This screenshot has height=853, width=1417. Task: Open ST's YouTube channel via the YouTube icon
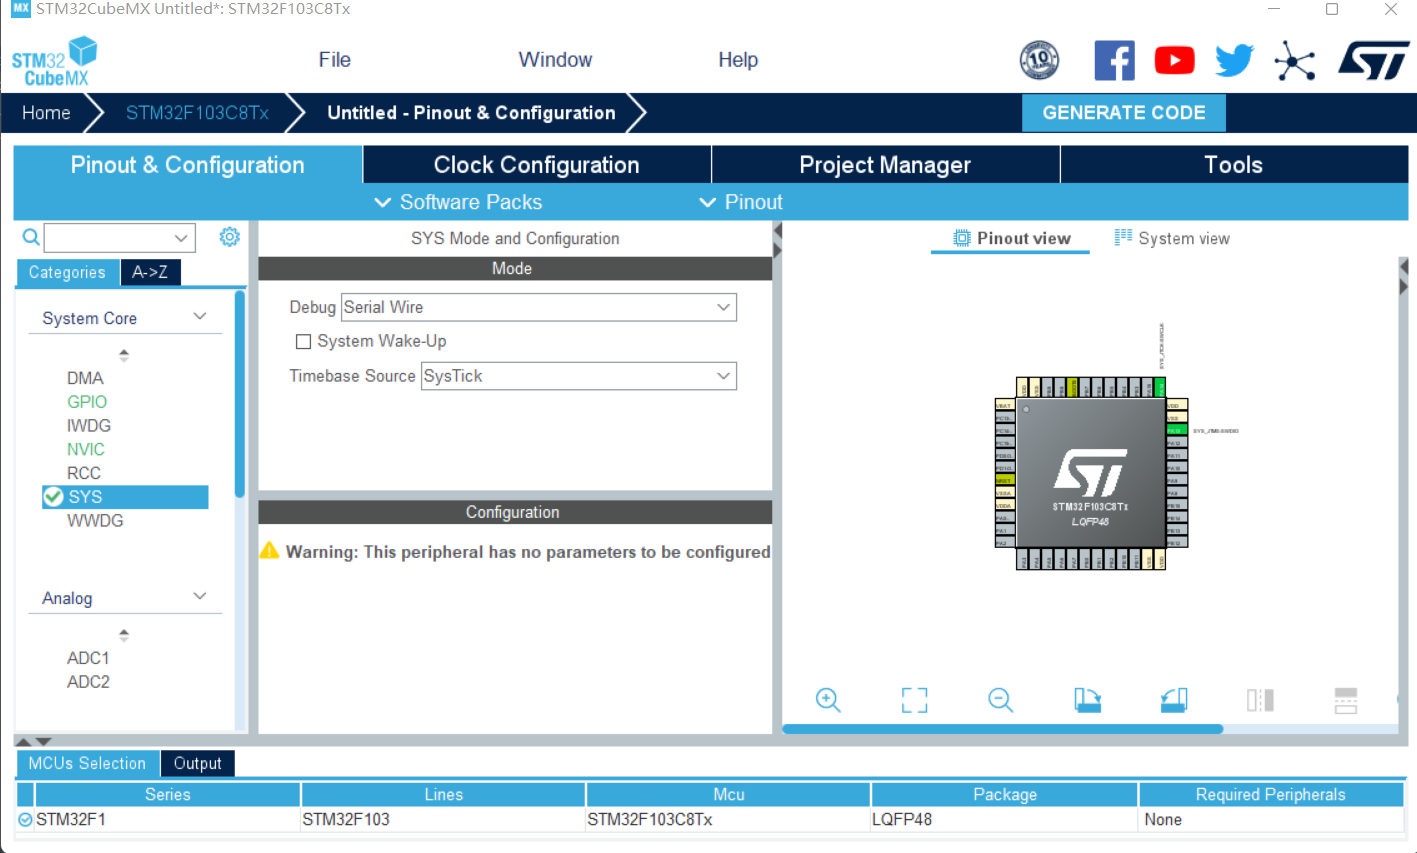pos(1173,59)
